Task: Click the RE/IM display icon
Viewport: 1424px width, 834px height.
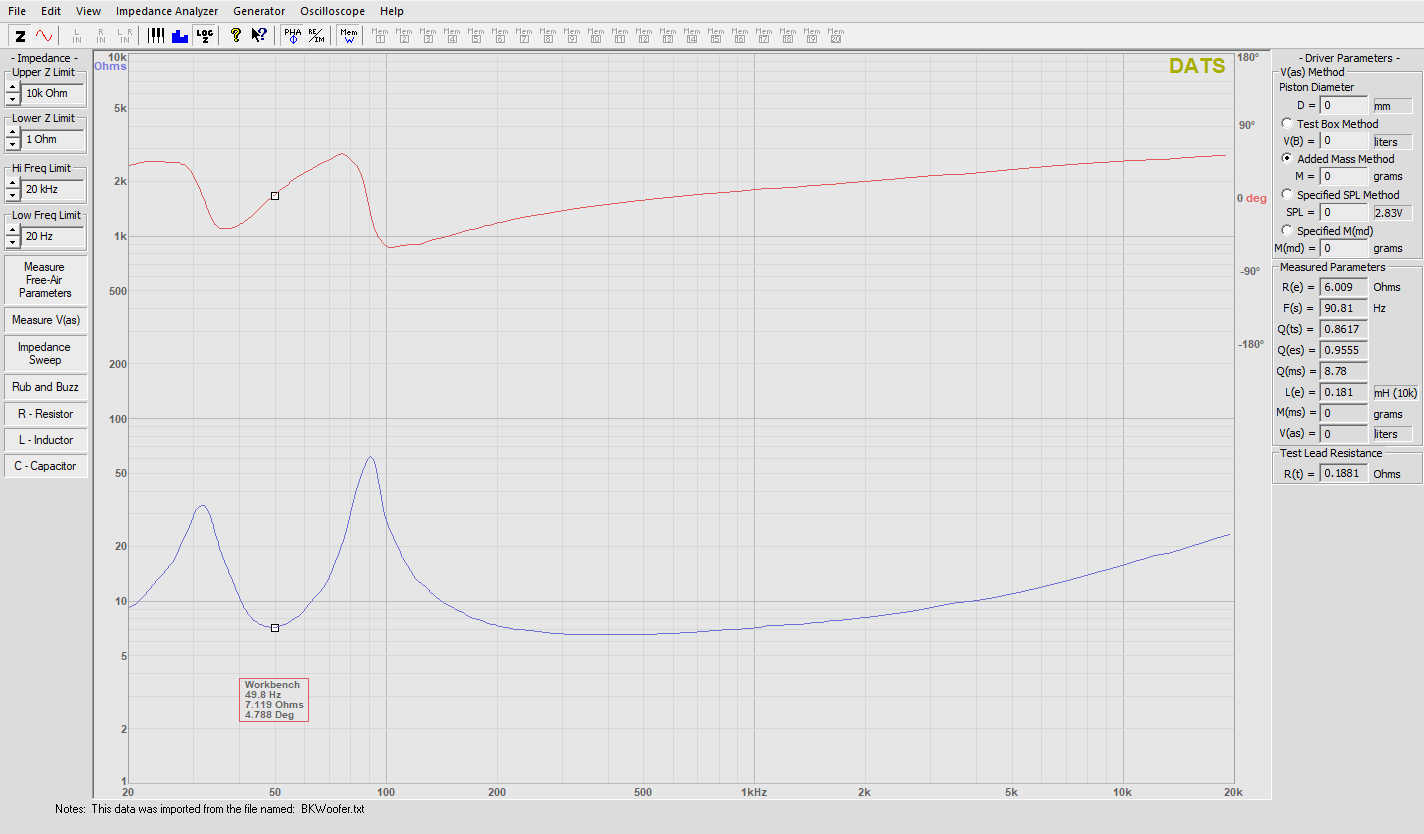Action: 315,35
